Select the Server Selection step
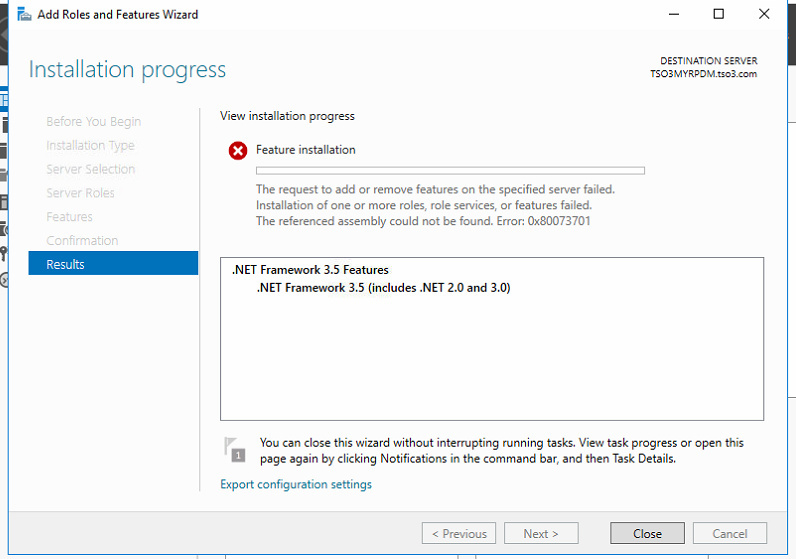The height and width of the screenshot is (559, 796). coord(90,169)
